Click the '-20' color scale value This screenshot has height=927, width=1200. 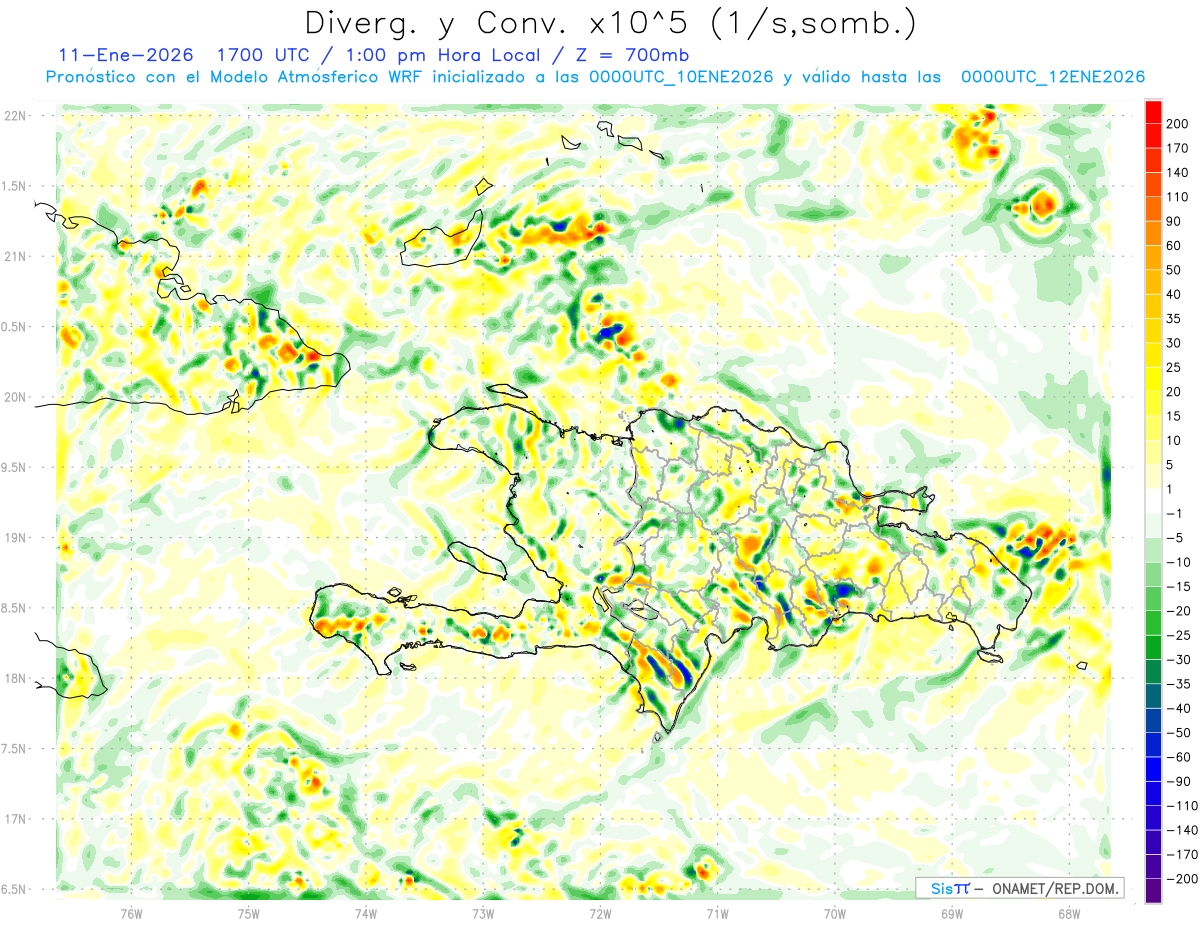1178,610
